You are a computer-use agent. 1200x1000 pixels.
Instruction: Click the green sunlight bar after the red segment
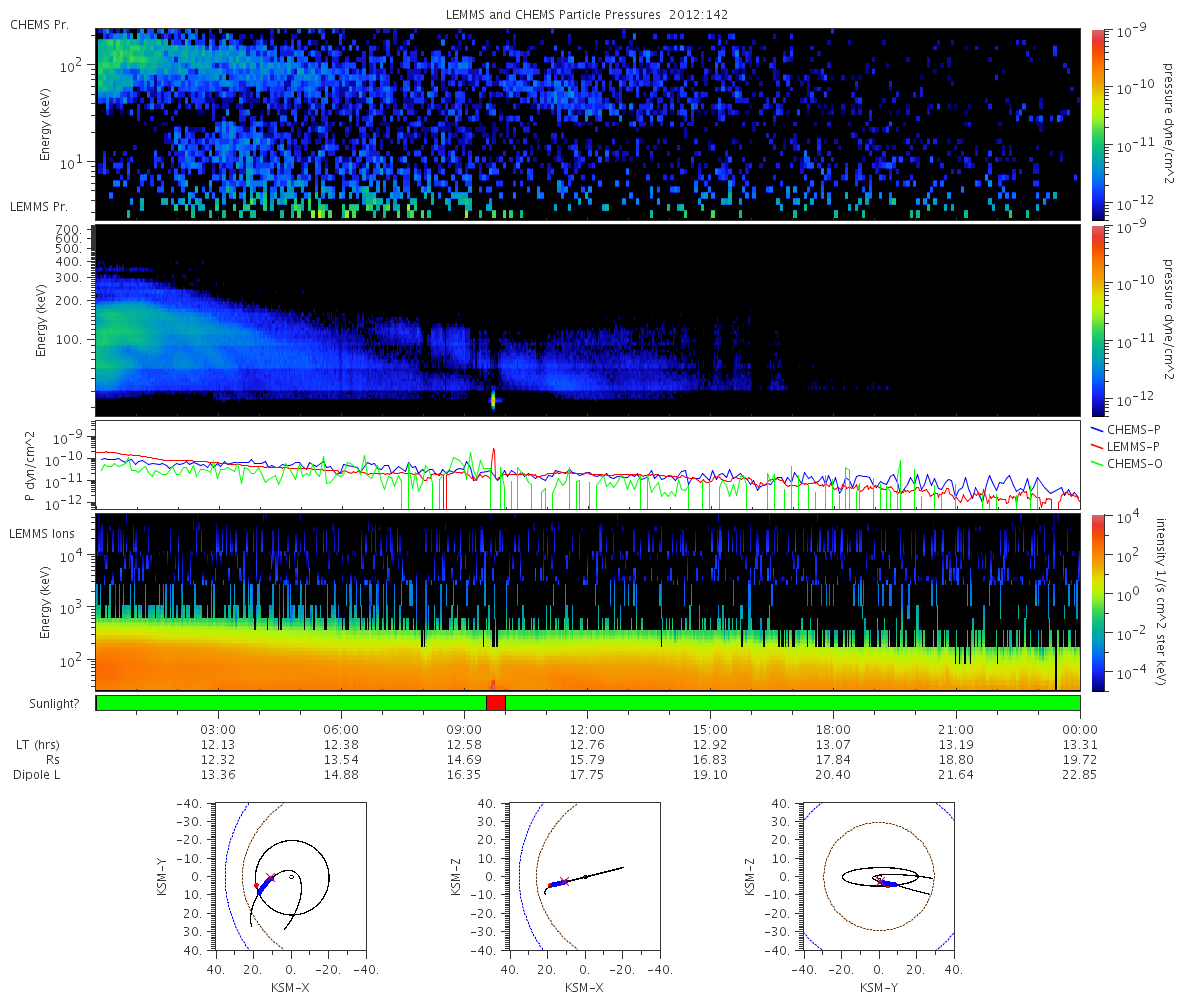(793, 703)
